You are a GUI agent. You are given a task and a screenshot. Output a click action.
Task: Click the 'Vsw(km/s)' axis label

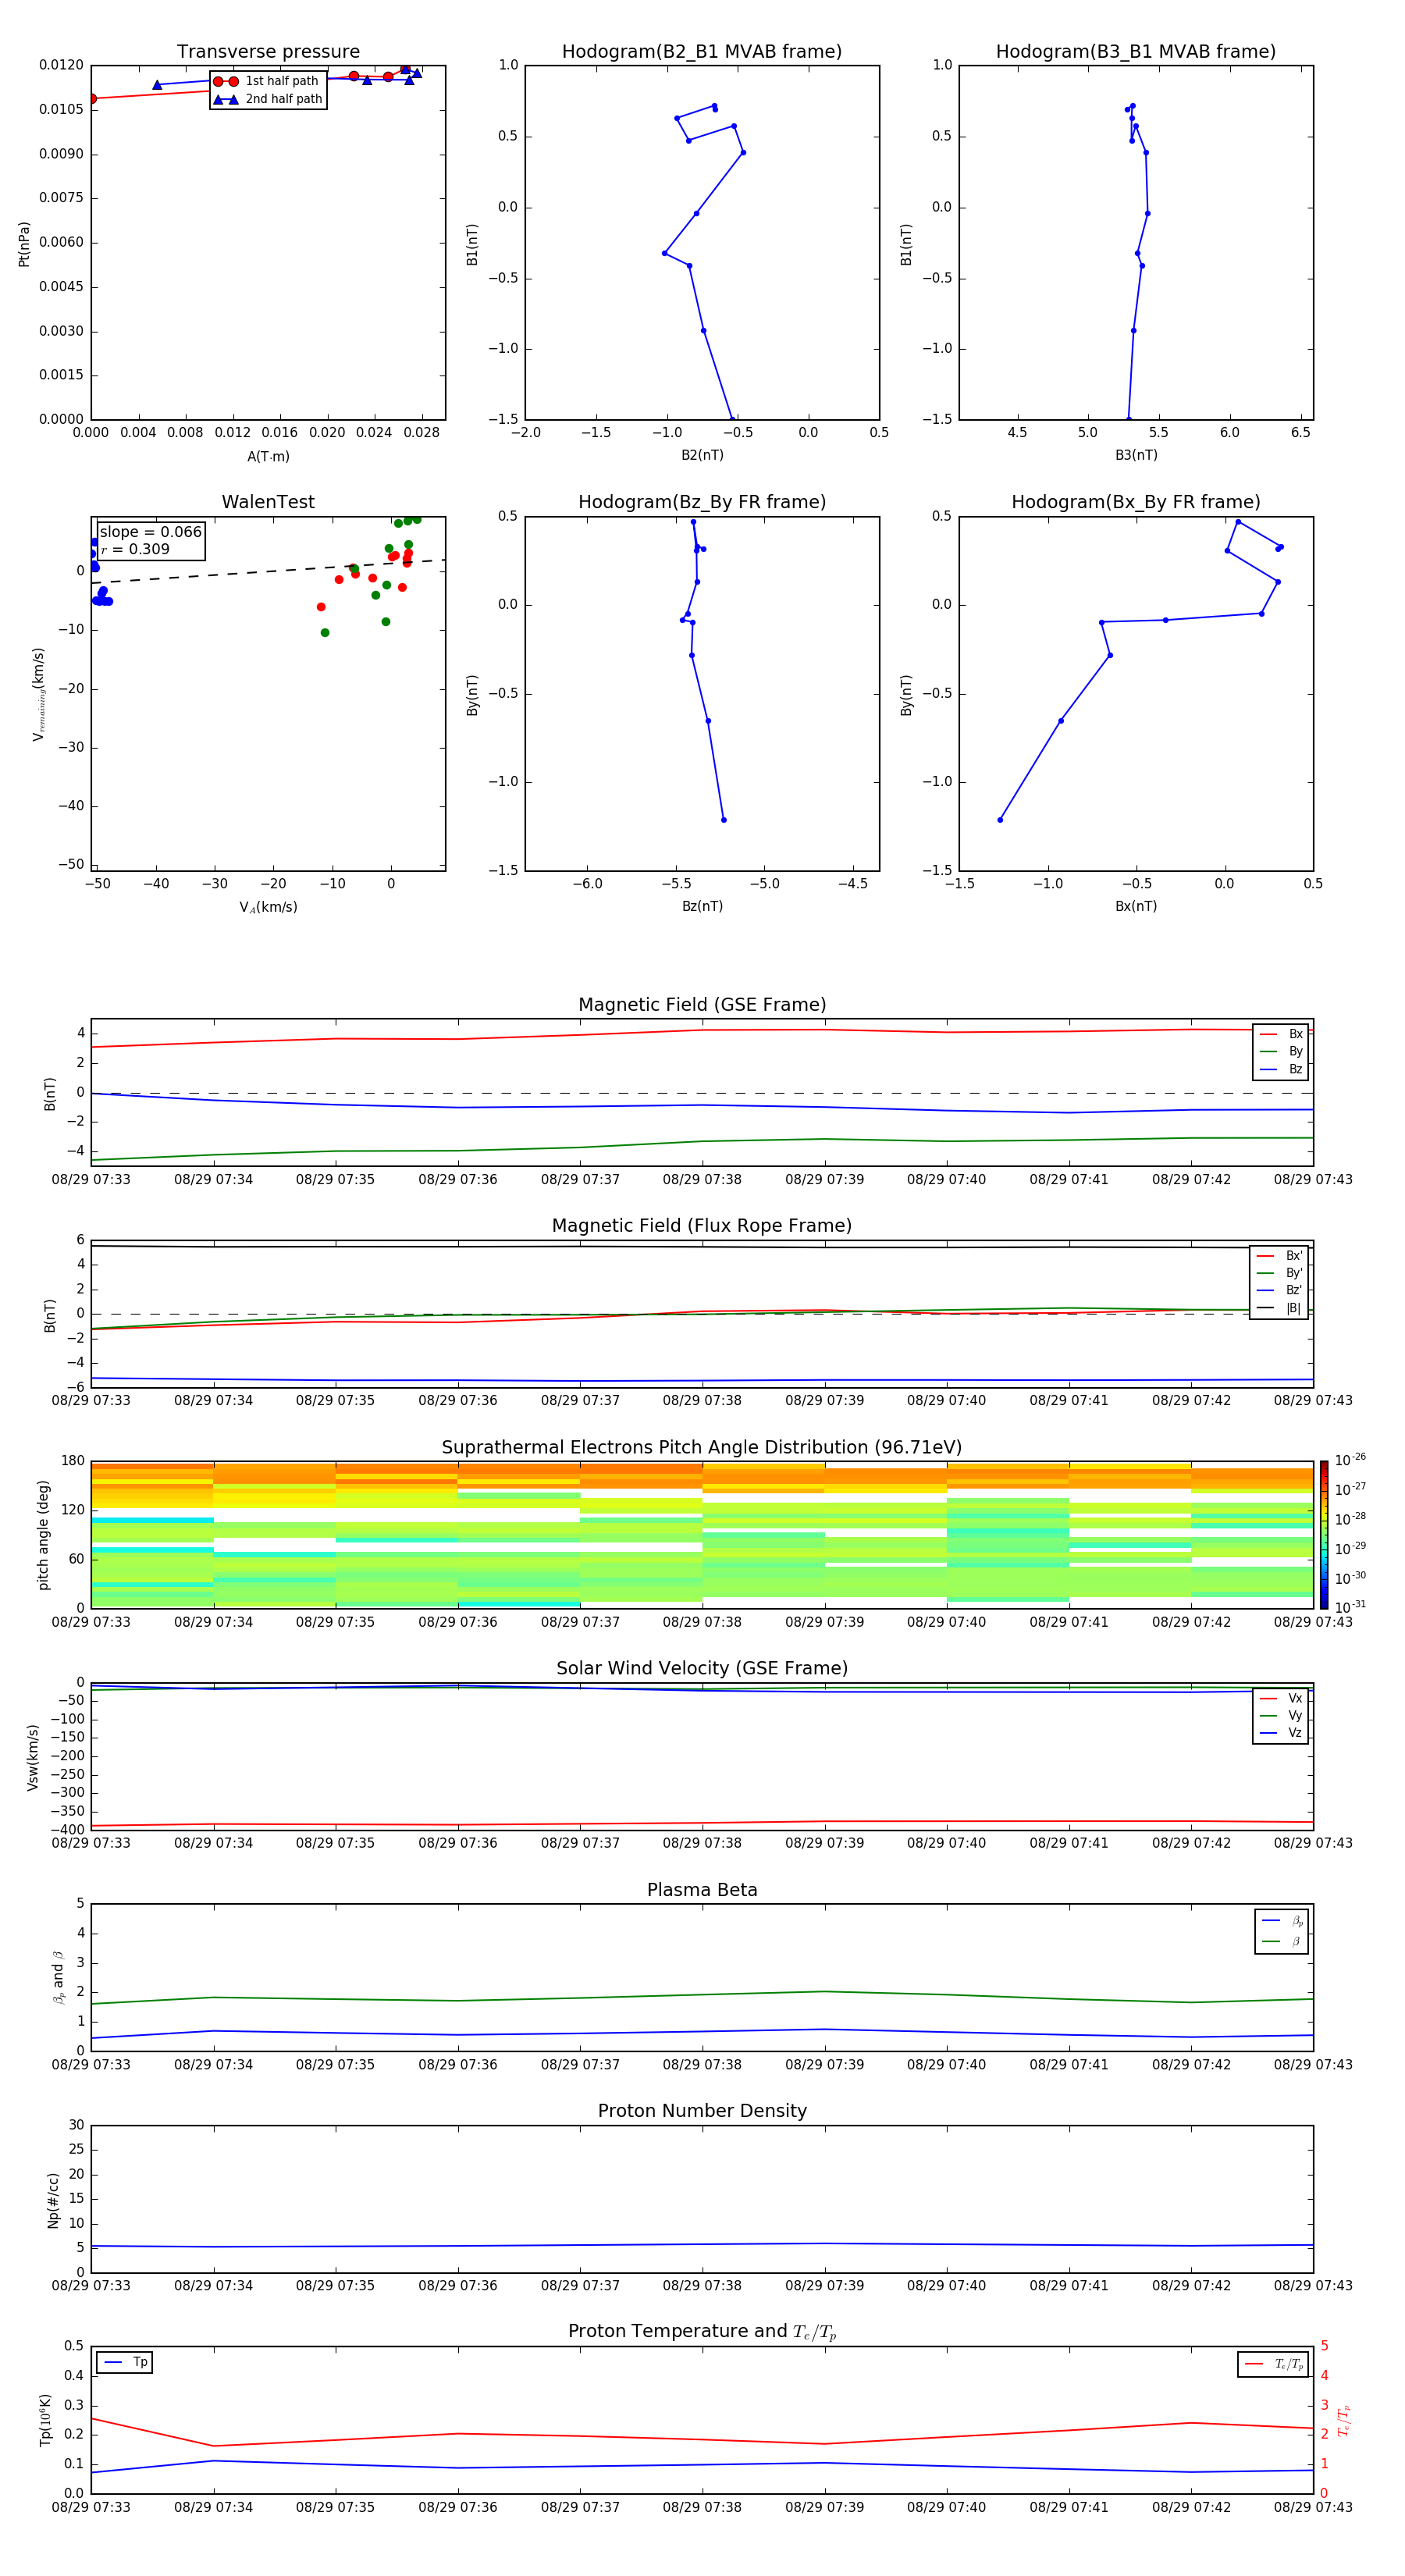[x=33, y=1757]
